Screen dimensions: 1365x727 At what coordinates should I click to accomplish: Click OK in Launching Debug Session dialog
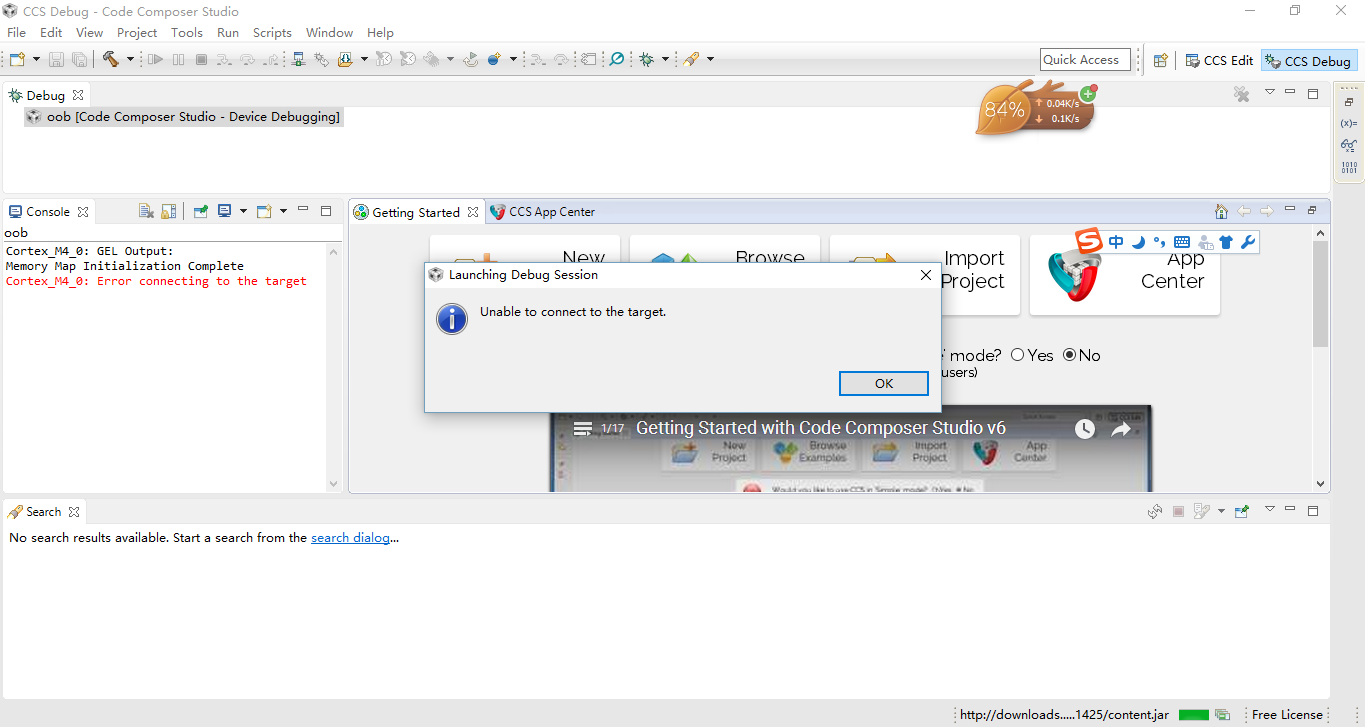(884, 384)
